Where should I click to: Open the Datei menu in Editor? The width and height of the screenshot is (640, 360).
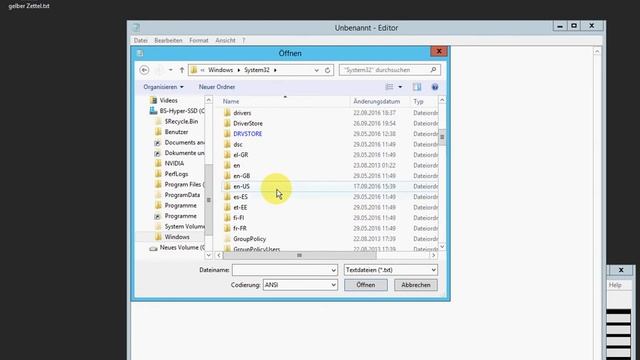[x=140, y=40]
